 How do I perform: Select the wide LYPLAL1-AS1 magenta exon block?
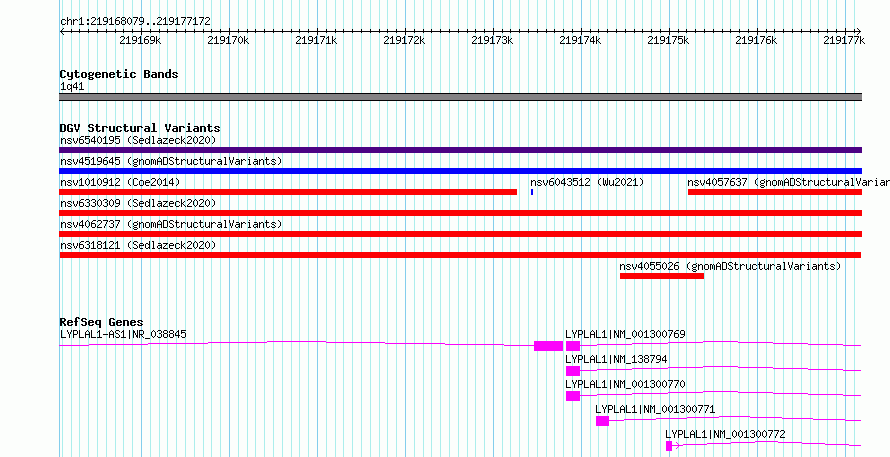point(548,346)
